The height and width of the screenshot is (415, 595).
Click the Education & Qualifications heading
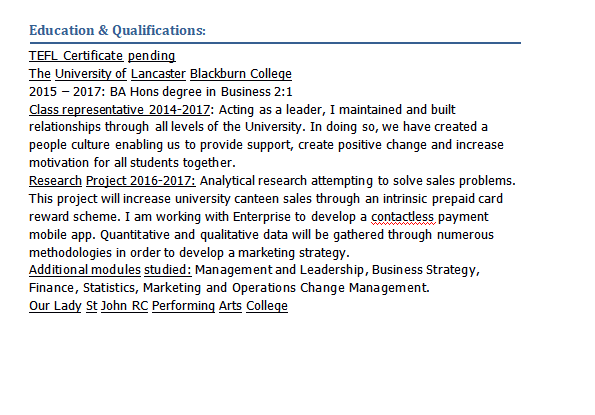117,31
